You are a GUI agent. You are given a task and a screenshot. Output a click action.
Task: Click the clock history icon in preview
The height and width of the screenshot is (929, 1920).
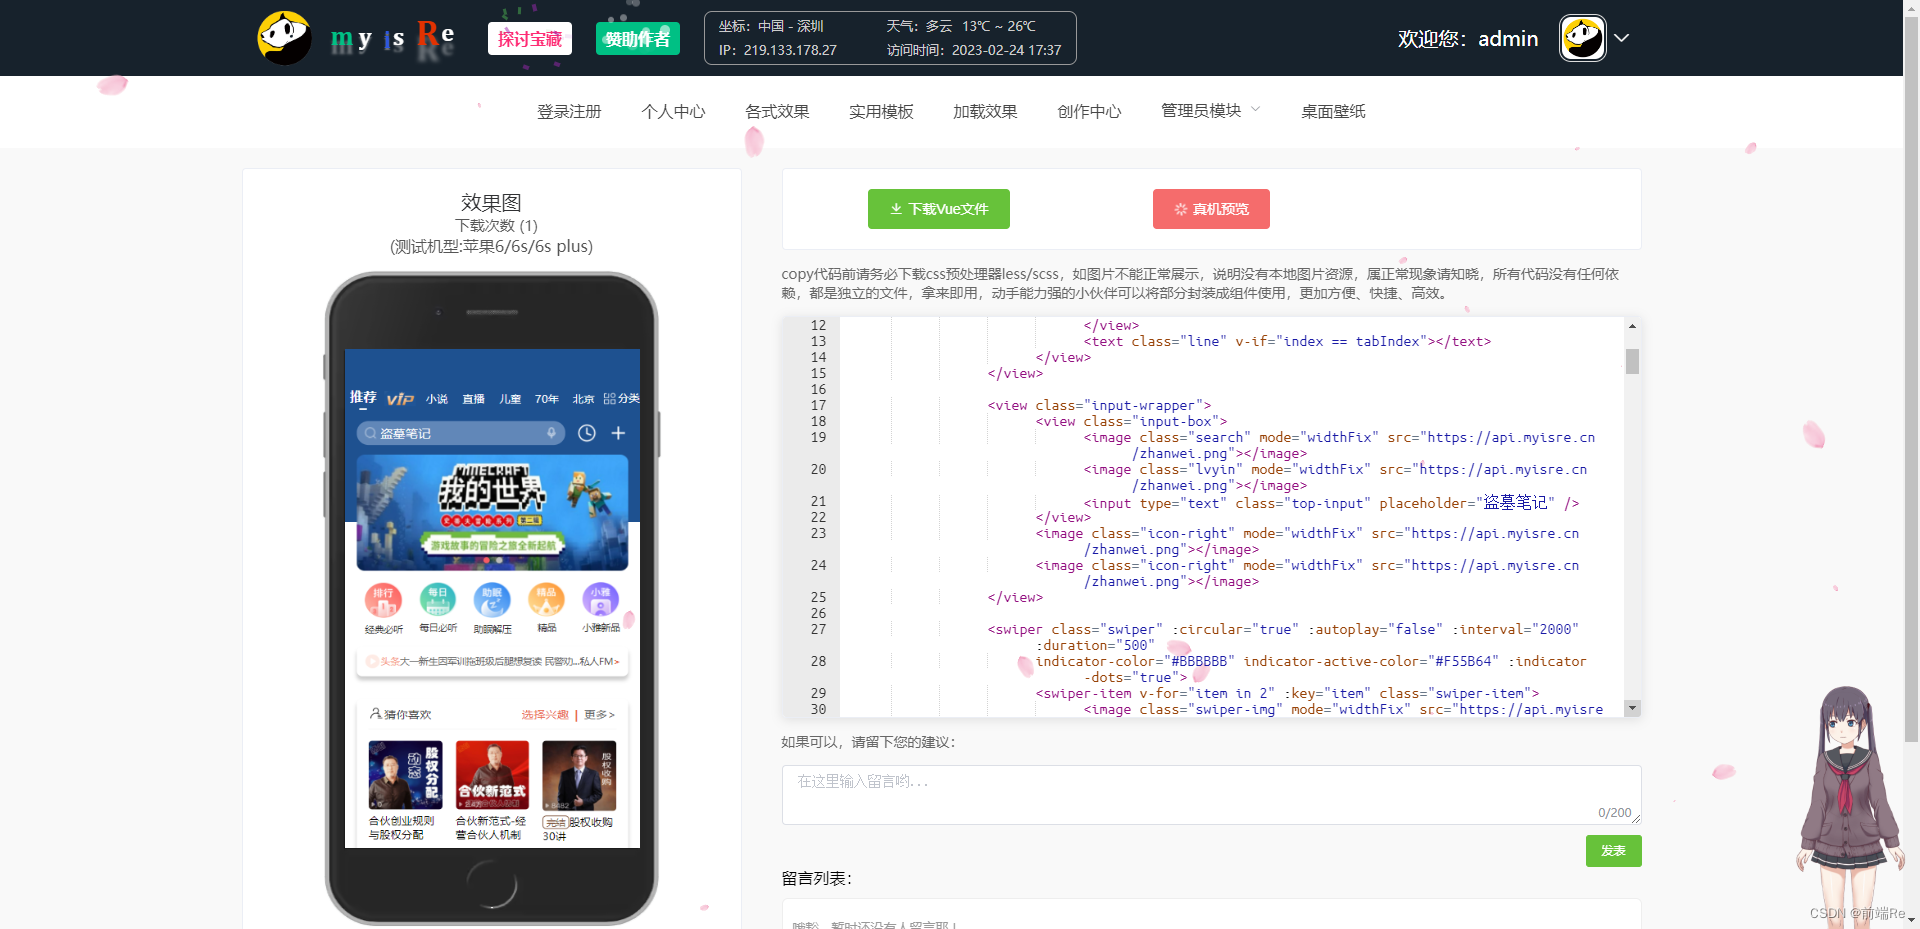[x=587, y=433]
